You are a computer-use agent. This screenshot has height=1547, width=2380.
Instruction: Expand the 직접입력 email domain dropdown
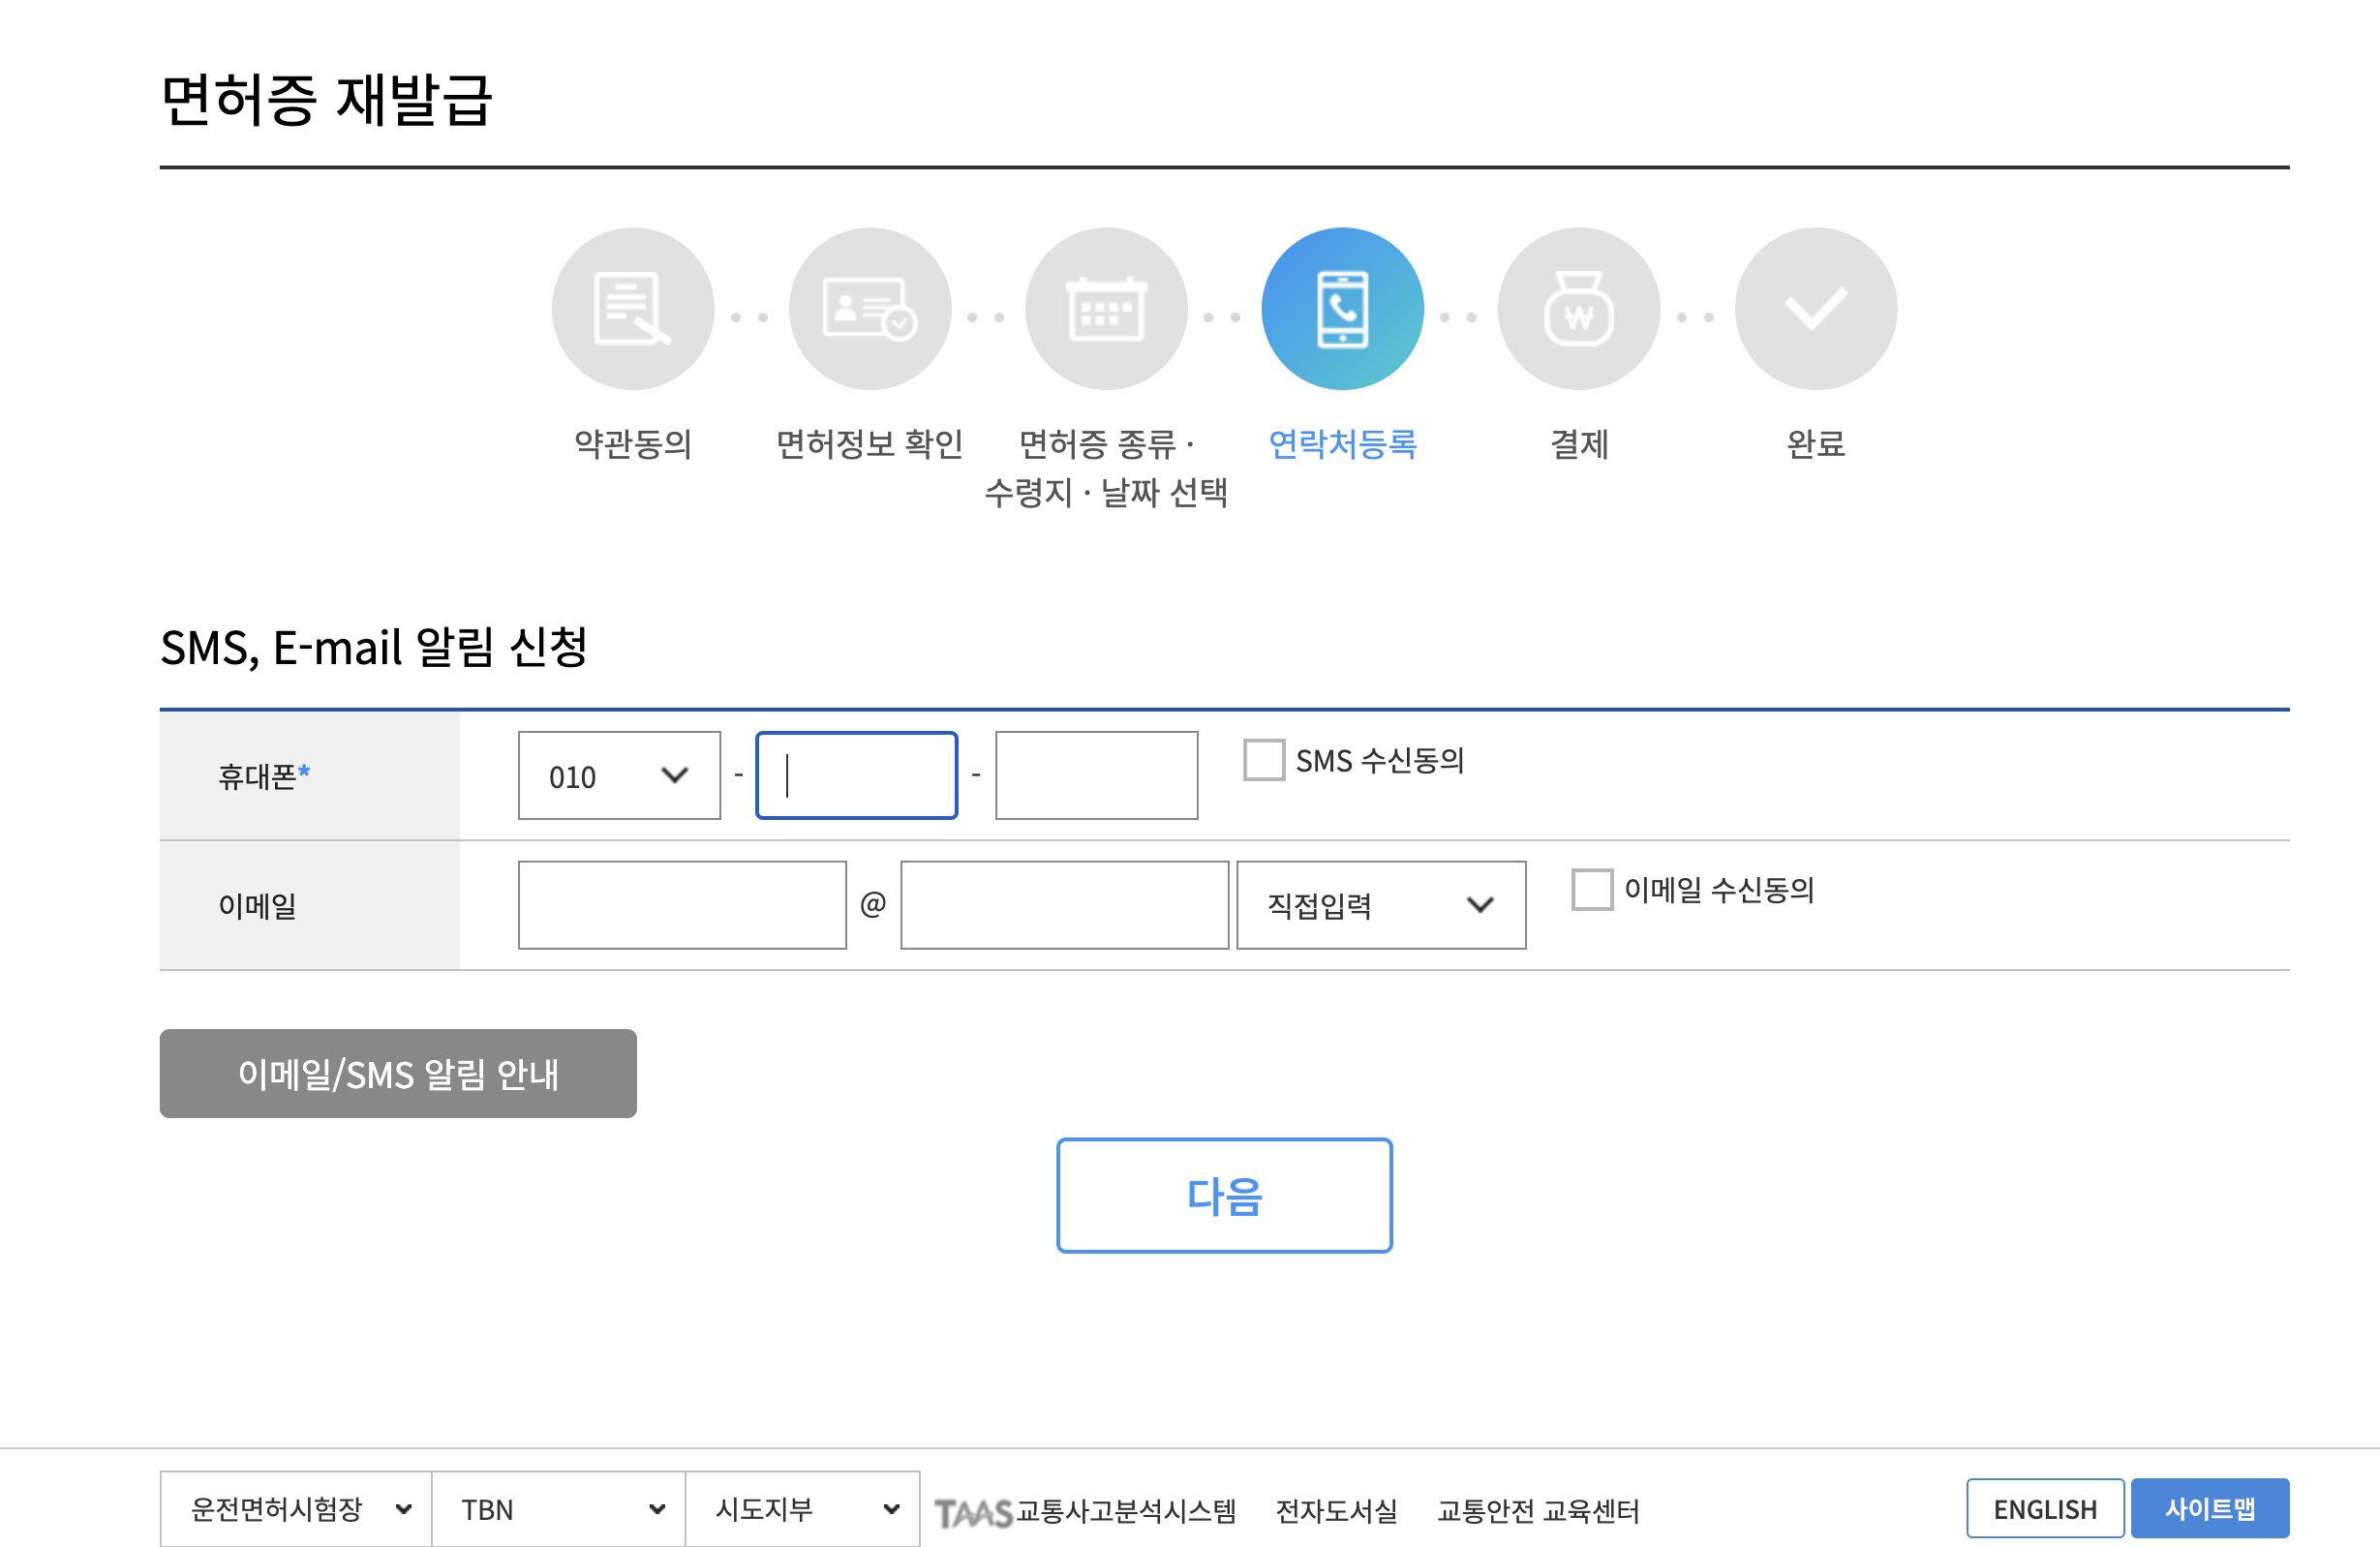click(1380, 905)
